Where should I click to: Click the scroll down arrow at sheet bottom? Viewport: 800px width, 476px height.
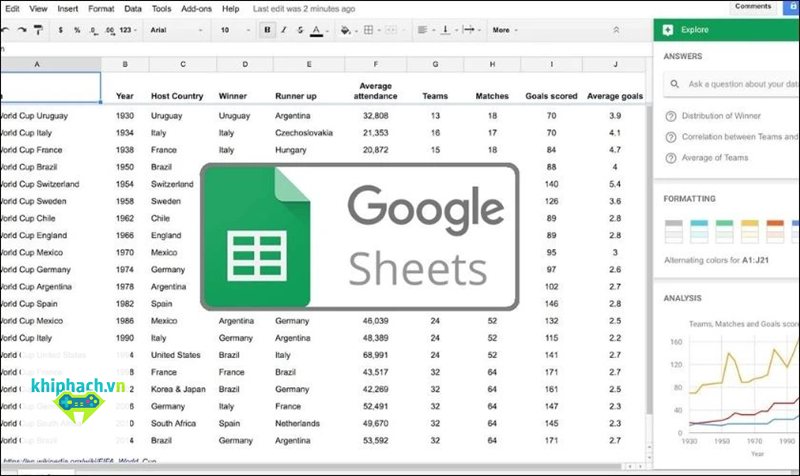(x=649, y=458)
